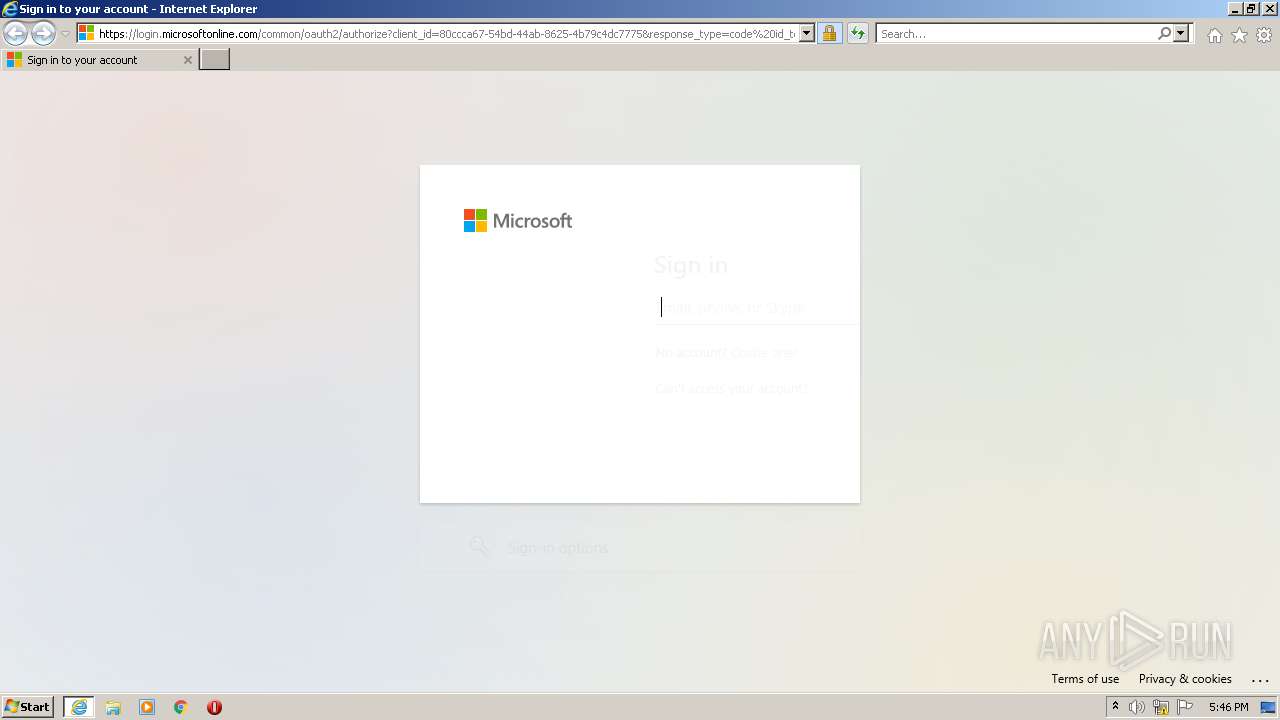
Task: Click the 'Create one!' link
Action: pos(764,353)
